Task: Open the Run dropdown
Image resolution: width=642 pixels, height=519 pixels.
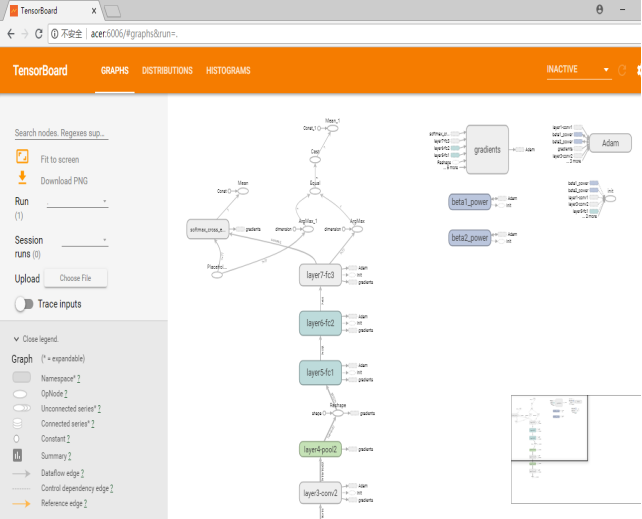Action: point(77,201)
